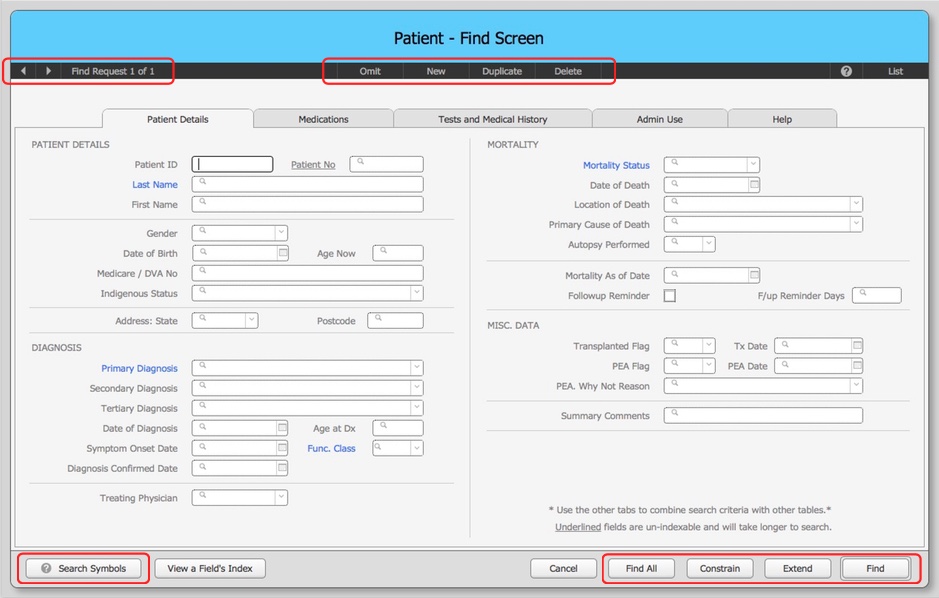The width and height of the screenshot is (939, 598).
Task: Click into the Last Name search field
Action: tap(310, 185)
